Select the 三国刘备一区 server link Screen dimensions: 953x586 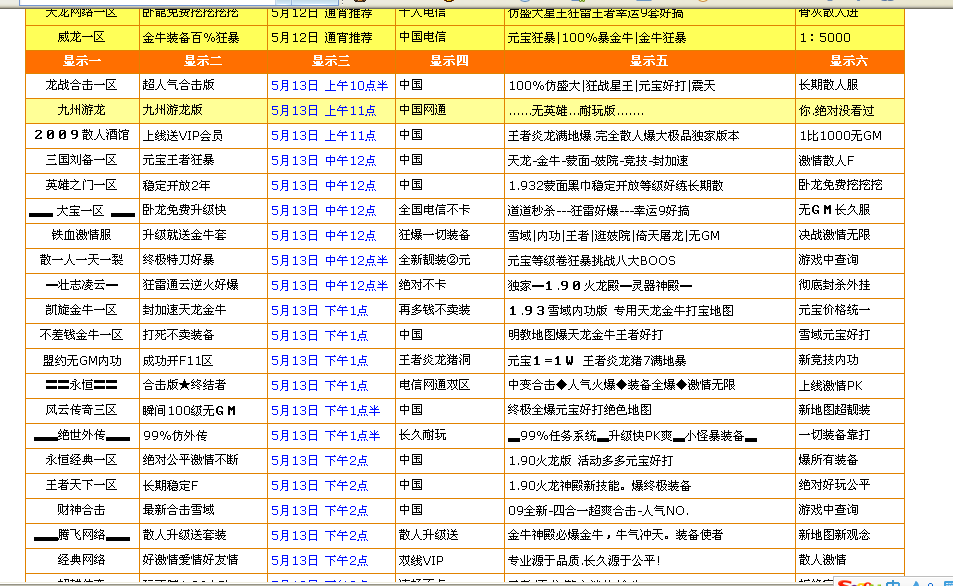[x=81, y=161]
